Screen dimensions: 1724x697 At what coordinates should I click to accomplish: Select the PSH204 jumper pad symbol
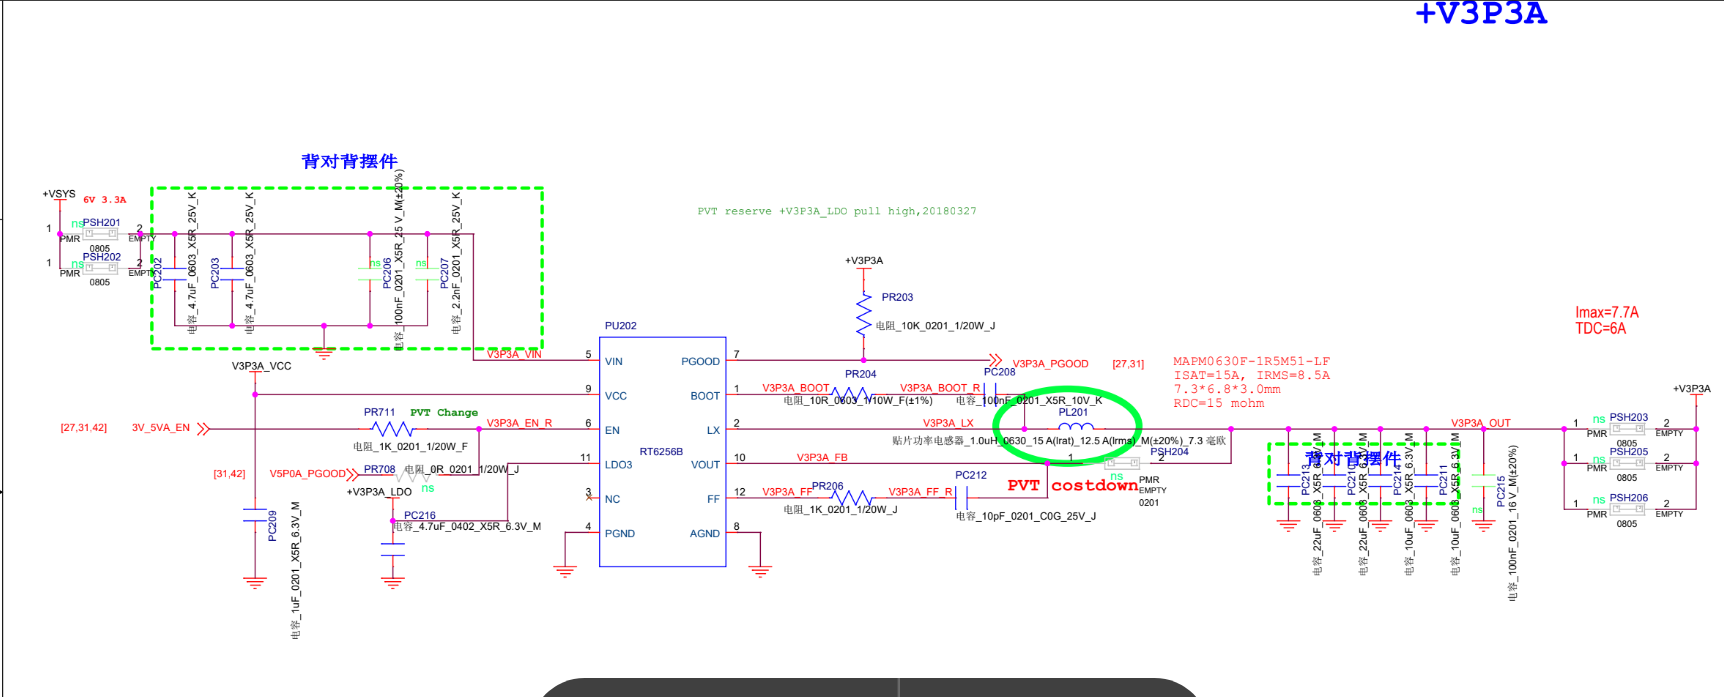(1122, 463)
